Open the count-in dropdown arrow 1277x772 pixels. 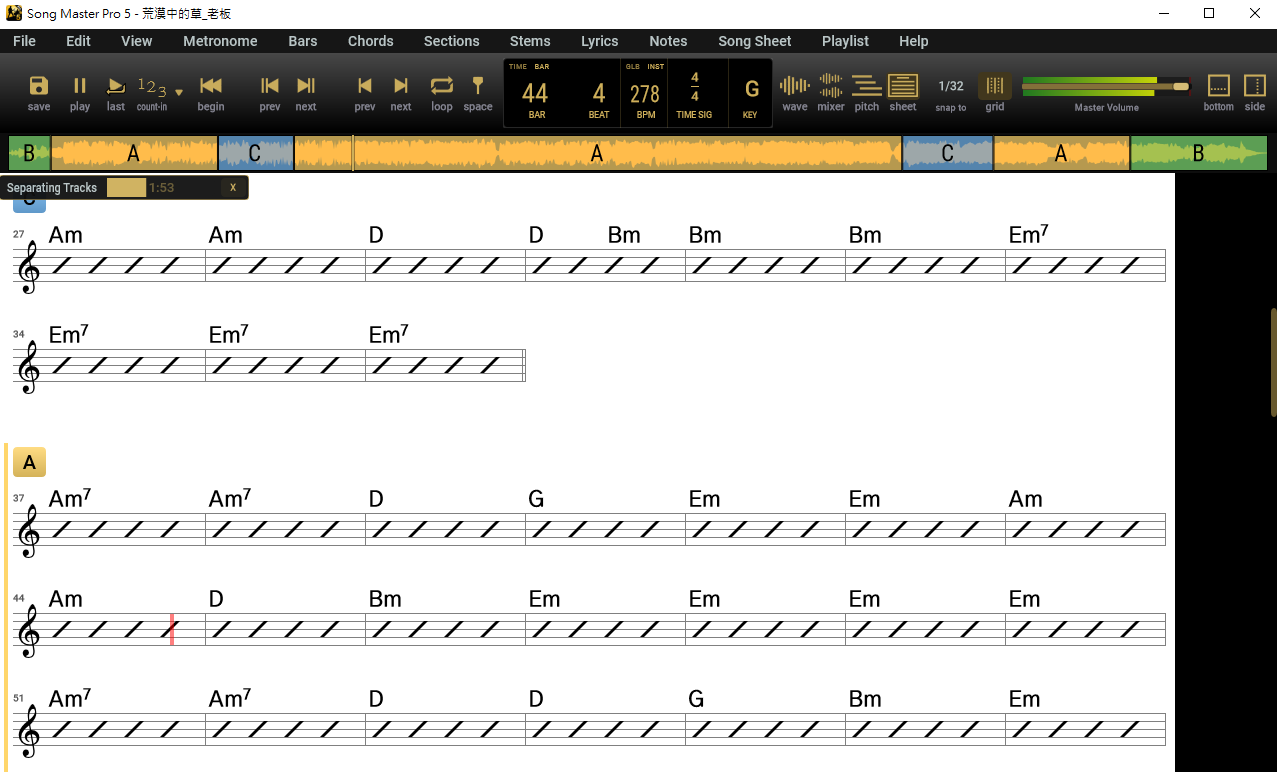179,92
